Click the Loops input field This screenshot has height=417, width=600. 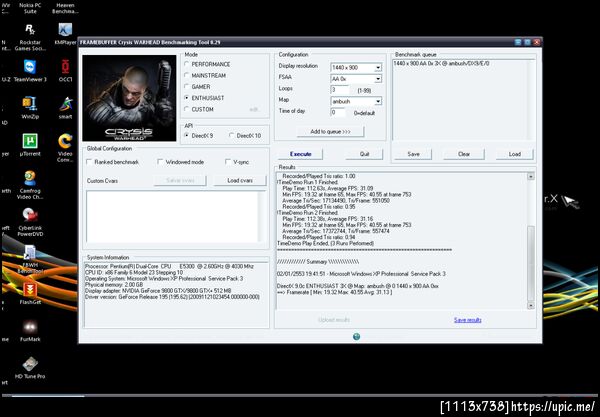coord(339,90)
